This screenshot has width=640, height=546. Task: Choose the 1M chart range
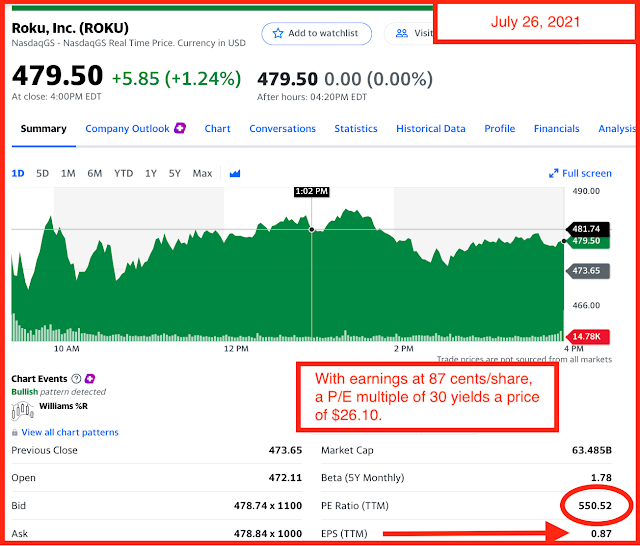[x=68, y=173]
